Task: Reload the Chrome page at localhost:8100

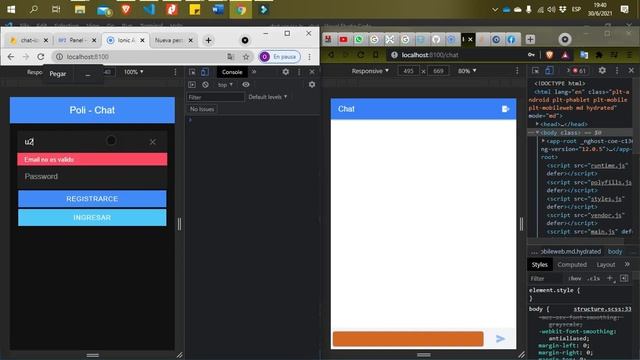Action: (41, 57)
